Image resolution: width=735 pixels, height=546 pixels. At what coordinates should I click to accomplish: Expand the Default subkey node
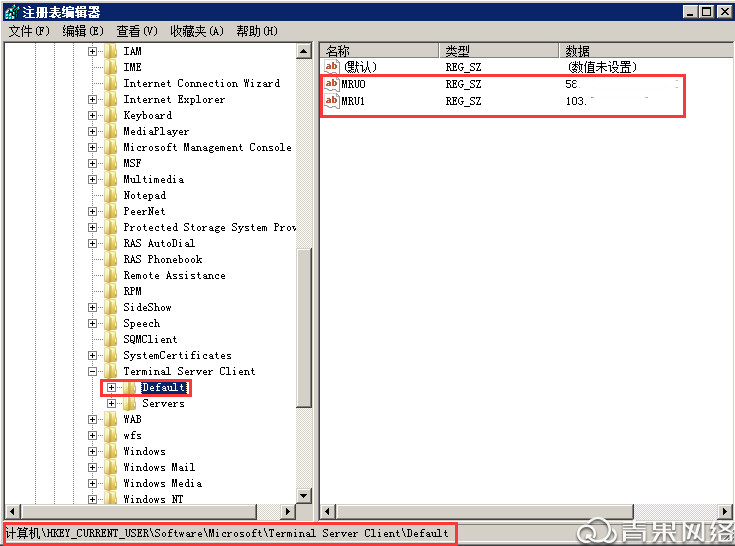112,388
